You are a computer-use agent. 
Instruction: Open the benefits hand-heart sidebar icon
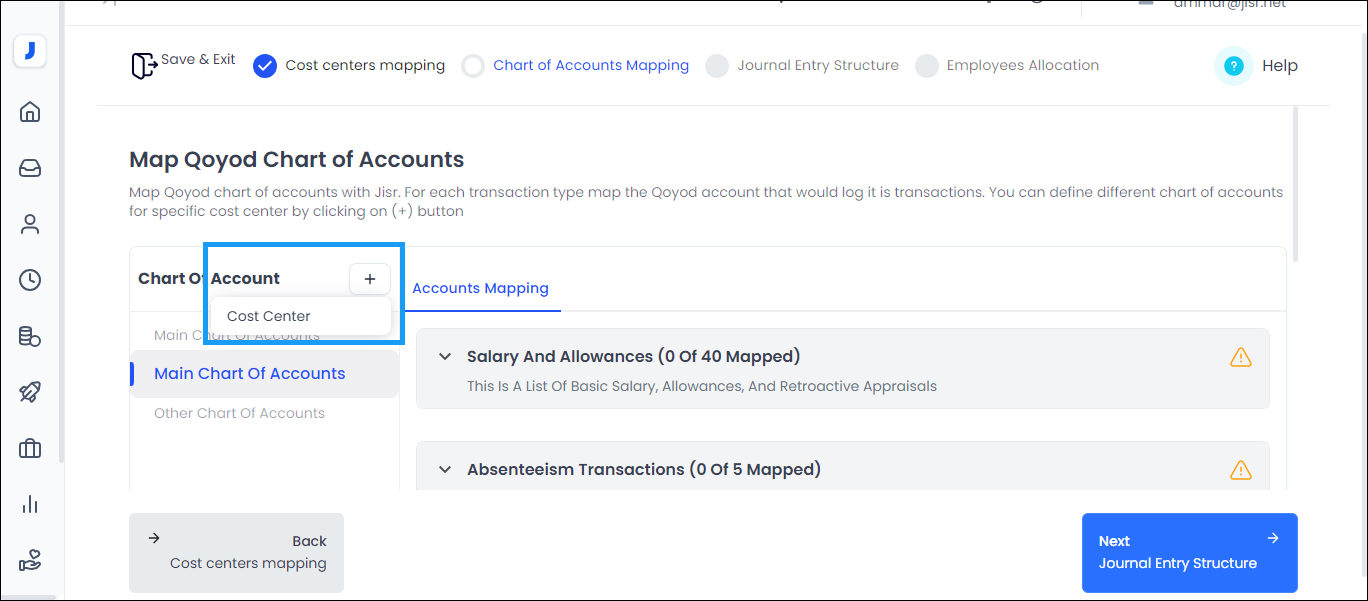pyautogui.click(x=30, y=560)
